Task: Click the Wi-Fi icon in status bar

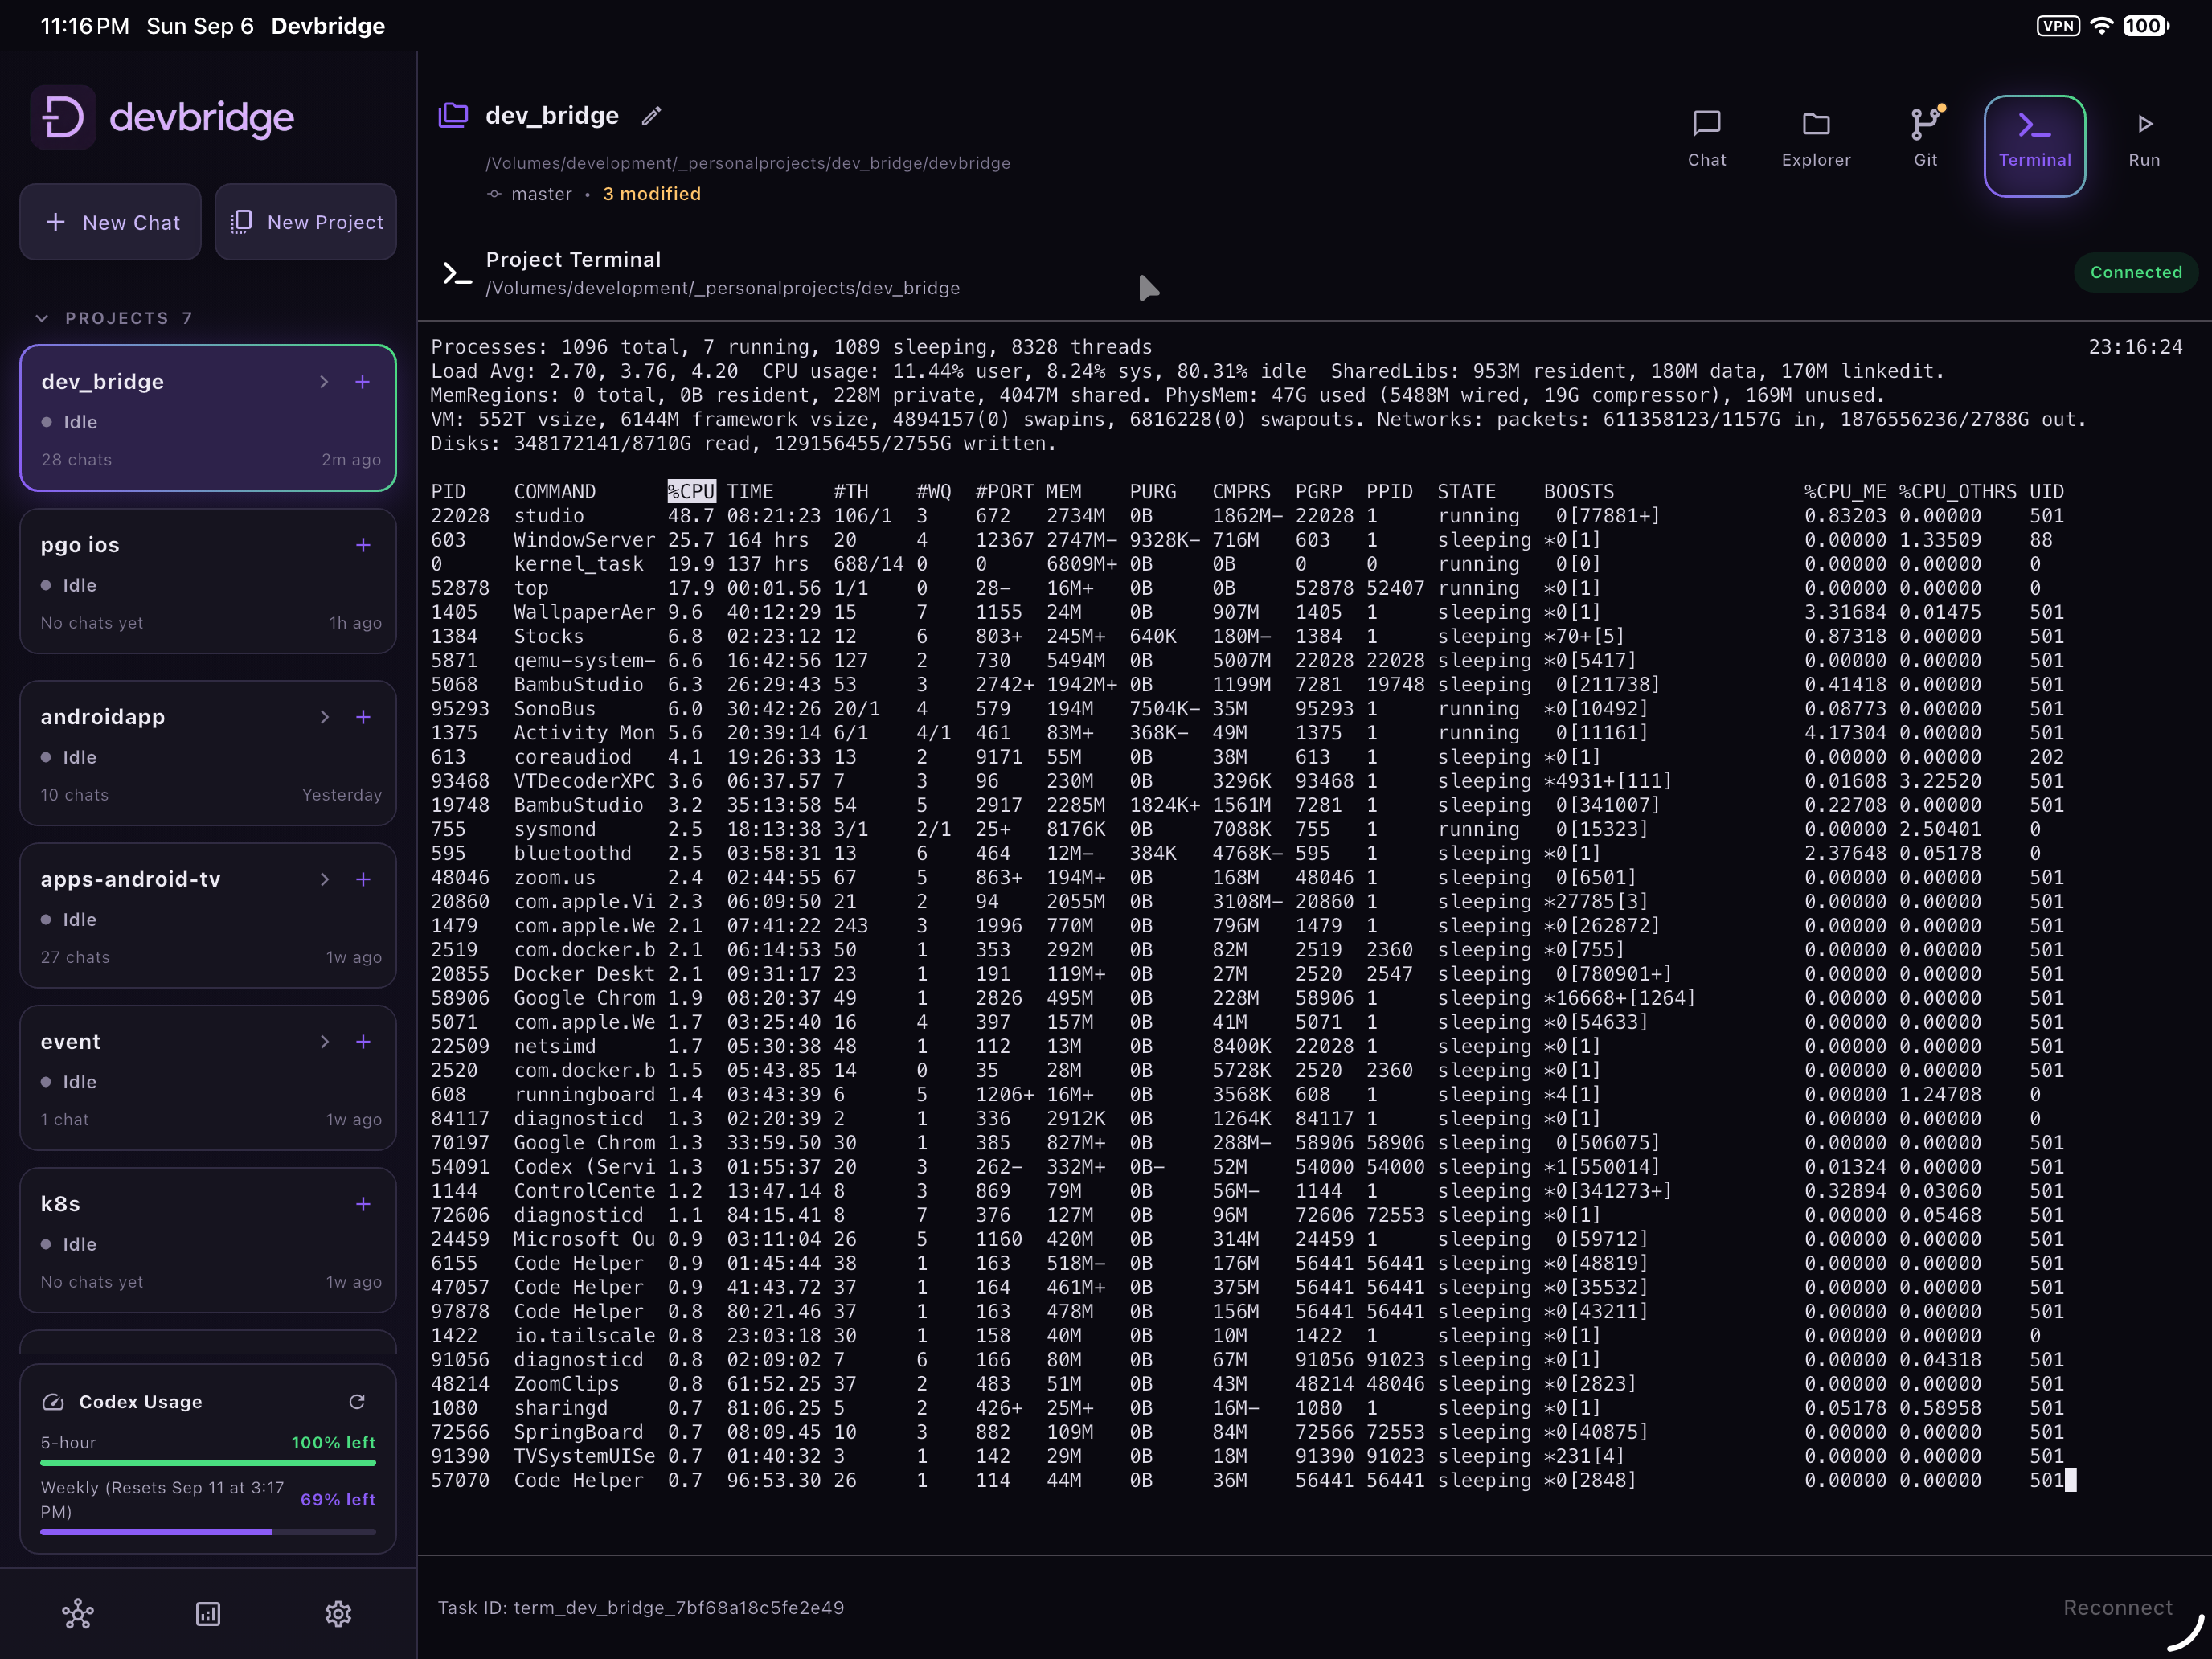Action: coord(2102,26)
